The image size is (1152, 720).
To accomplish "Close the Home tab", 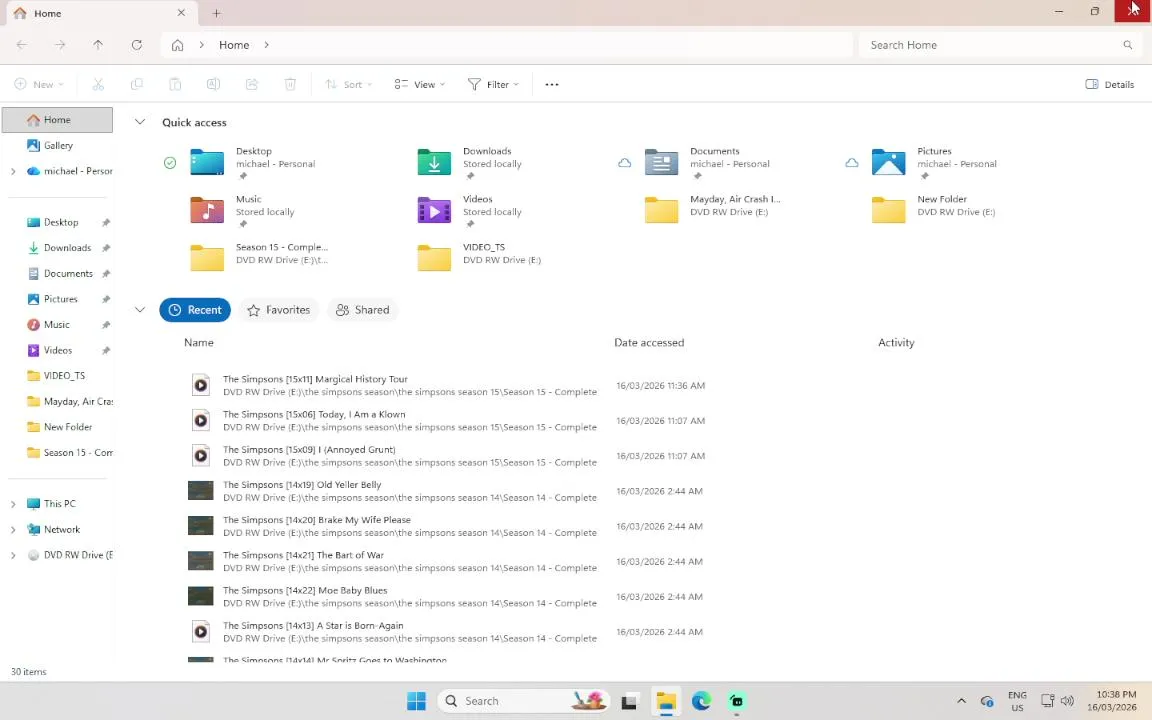I will 181,13.
